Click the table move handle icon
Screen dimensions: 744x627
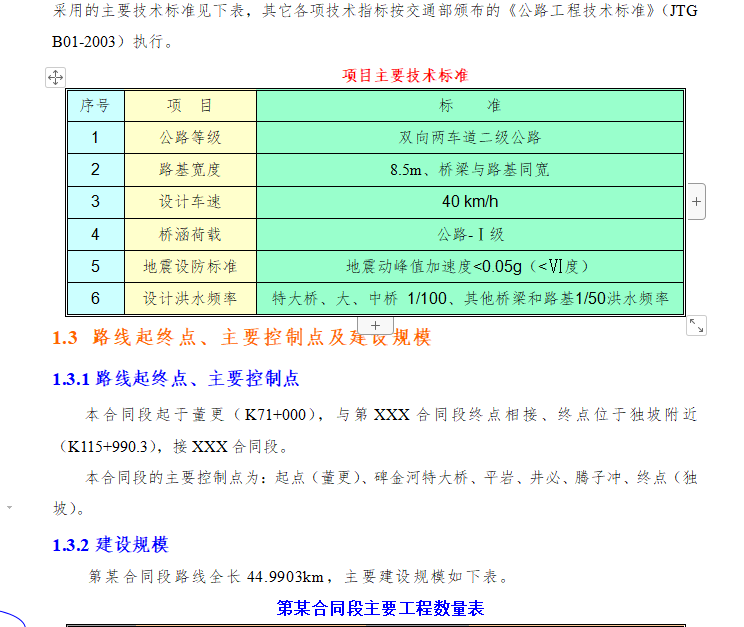tap(56, 77)
